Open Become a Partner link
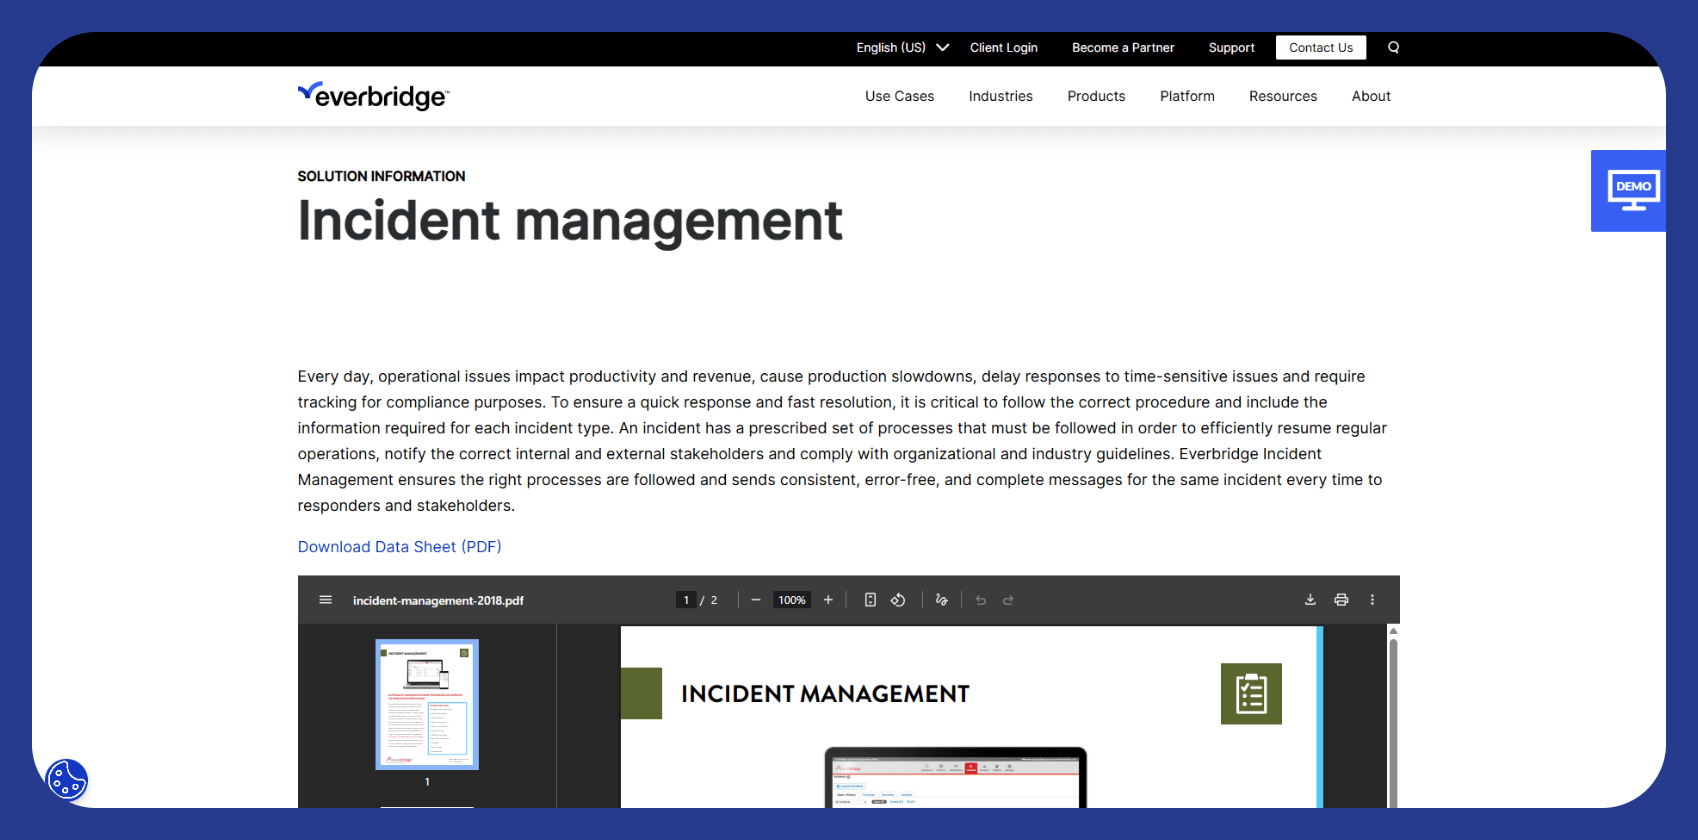 tap(1123, 47)
